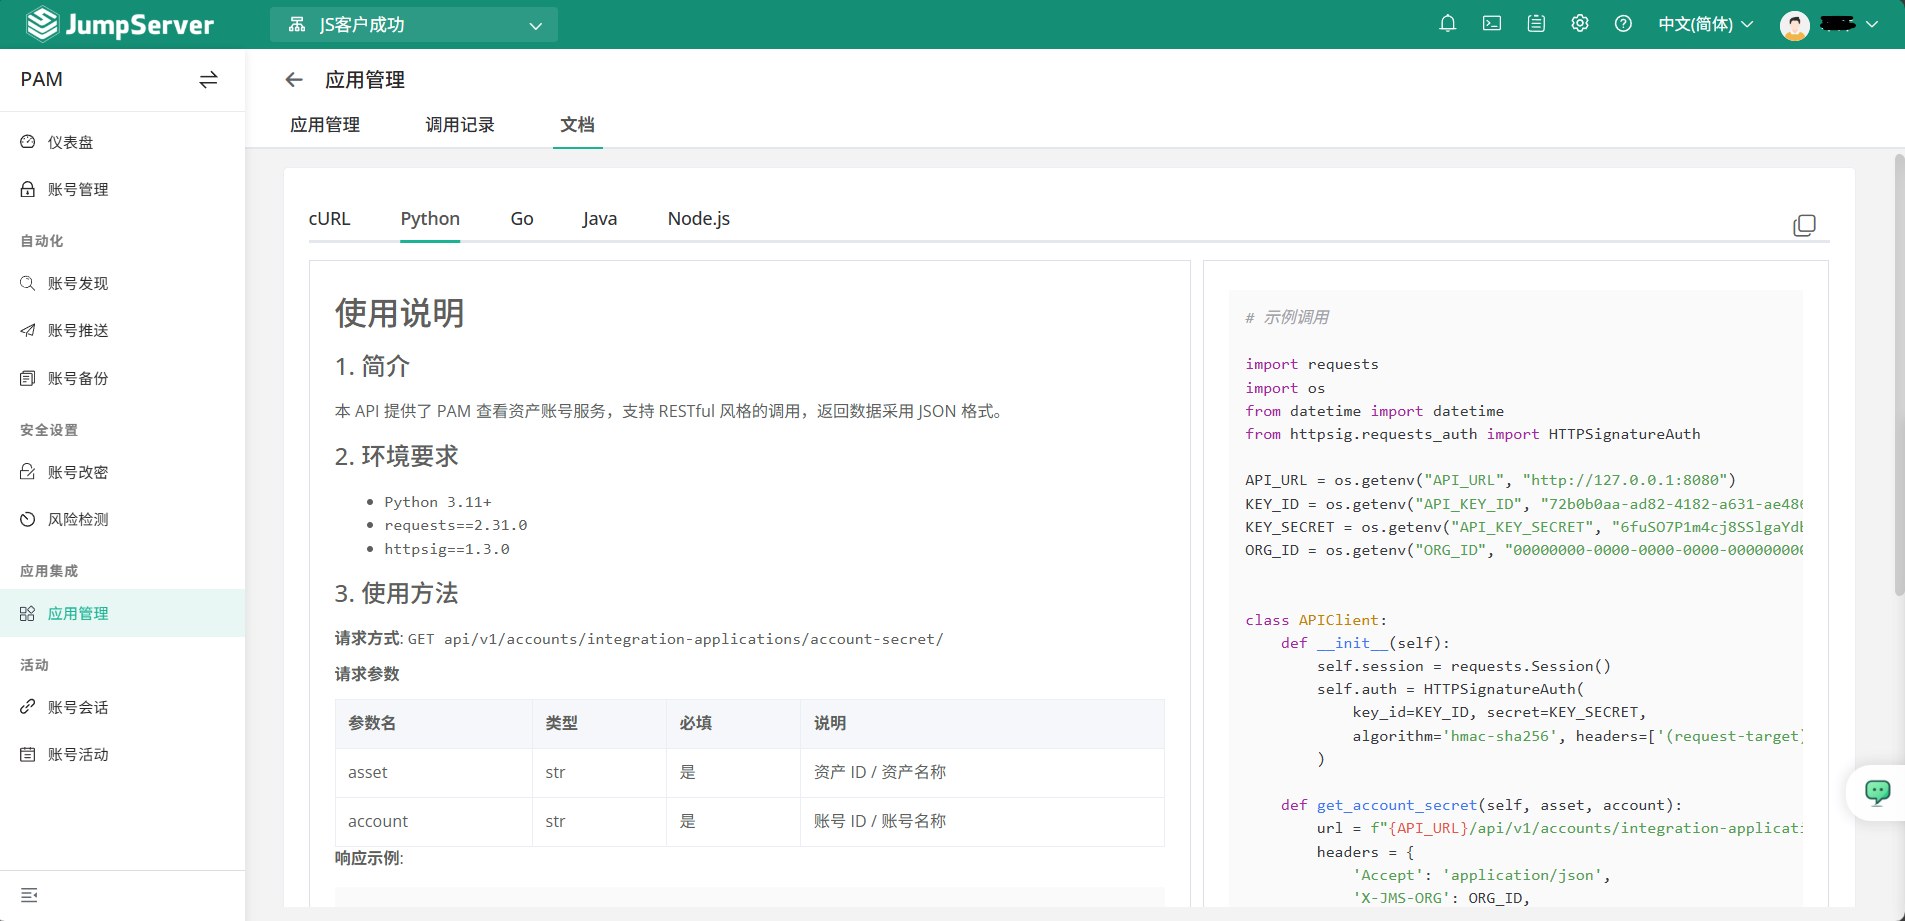Click the 仪表盘 dashboard icon
This screenshot has height=921, width=1905.
click(28, 142)
